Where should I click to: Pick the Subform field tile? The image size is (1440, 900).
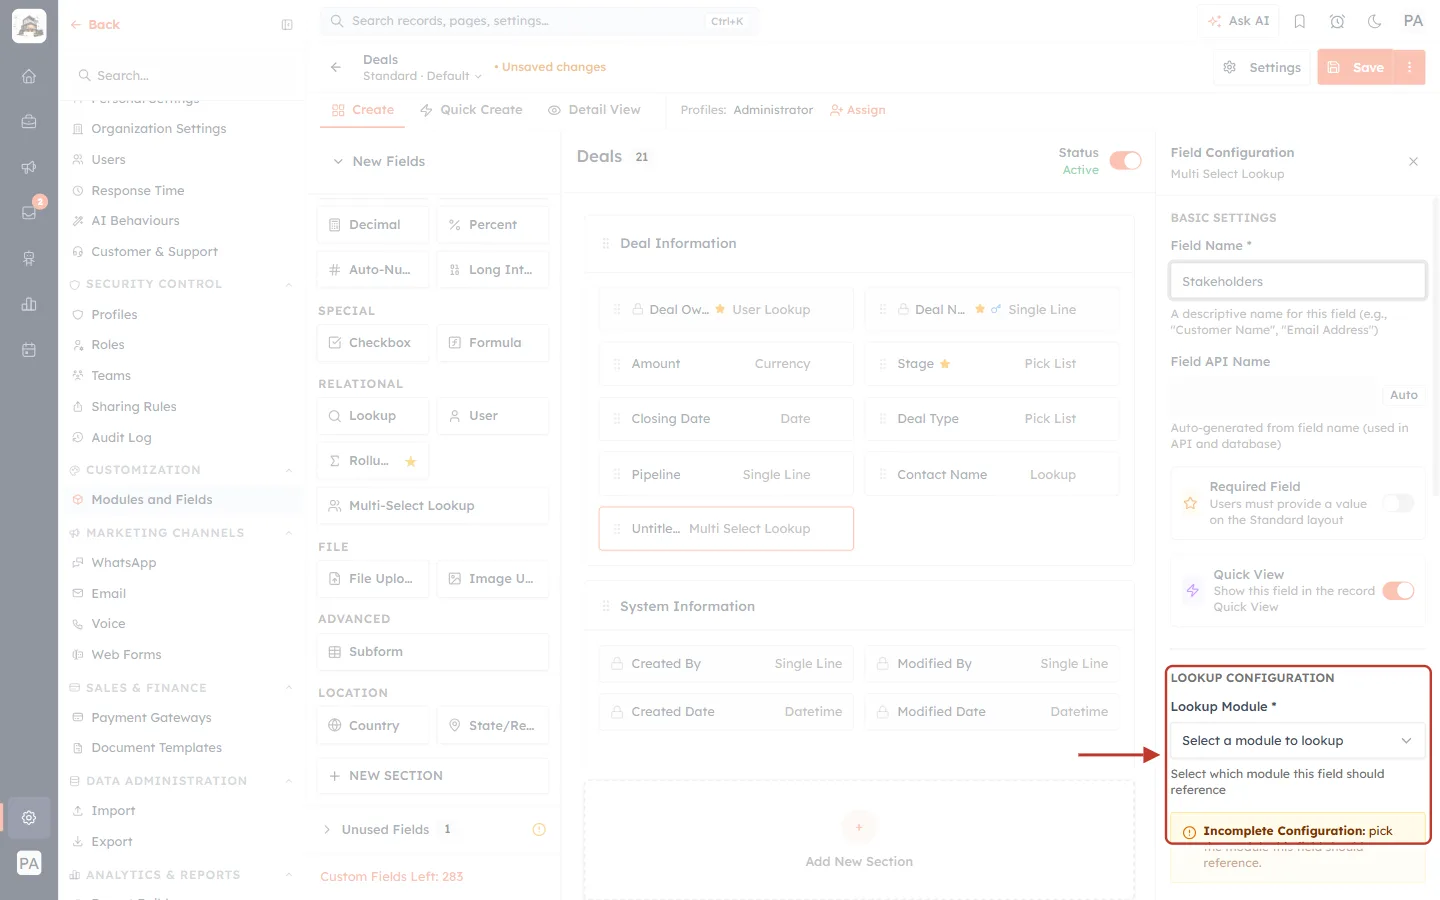point(433,652)
